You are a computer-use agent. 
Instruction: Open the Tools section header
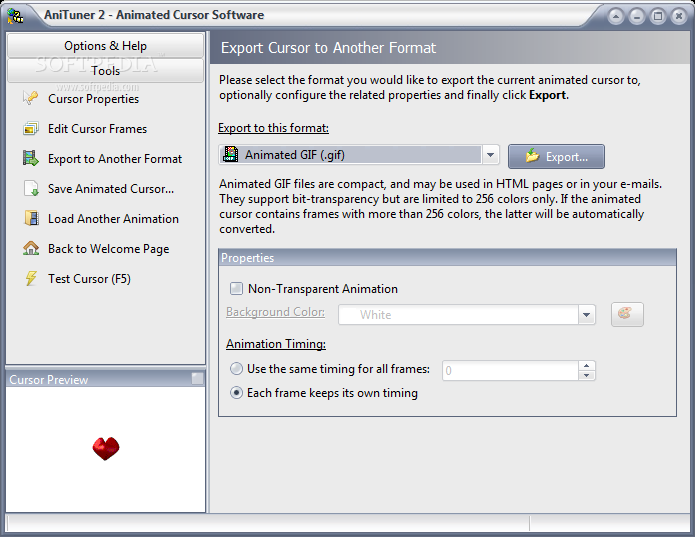105,70
